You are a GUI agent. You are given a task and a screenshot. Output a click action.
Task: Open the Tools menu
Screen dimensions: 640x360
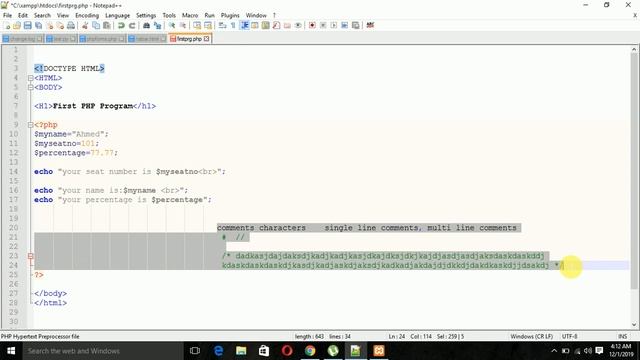[x=169, y=16]
